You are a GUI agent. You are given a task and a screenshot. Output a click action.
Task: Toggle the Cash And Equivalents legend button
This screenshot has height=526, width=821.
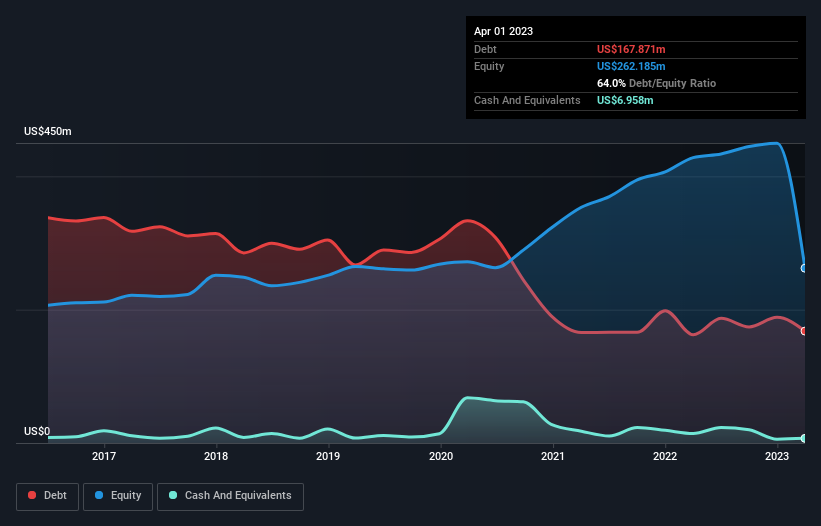[230, 496]
